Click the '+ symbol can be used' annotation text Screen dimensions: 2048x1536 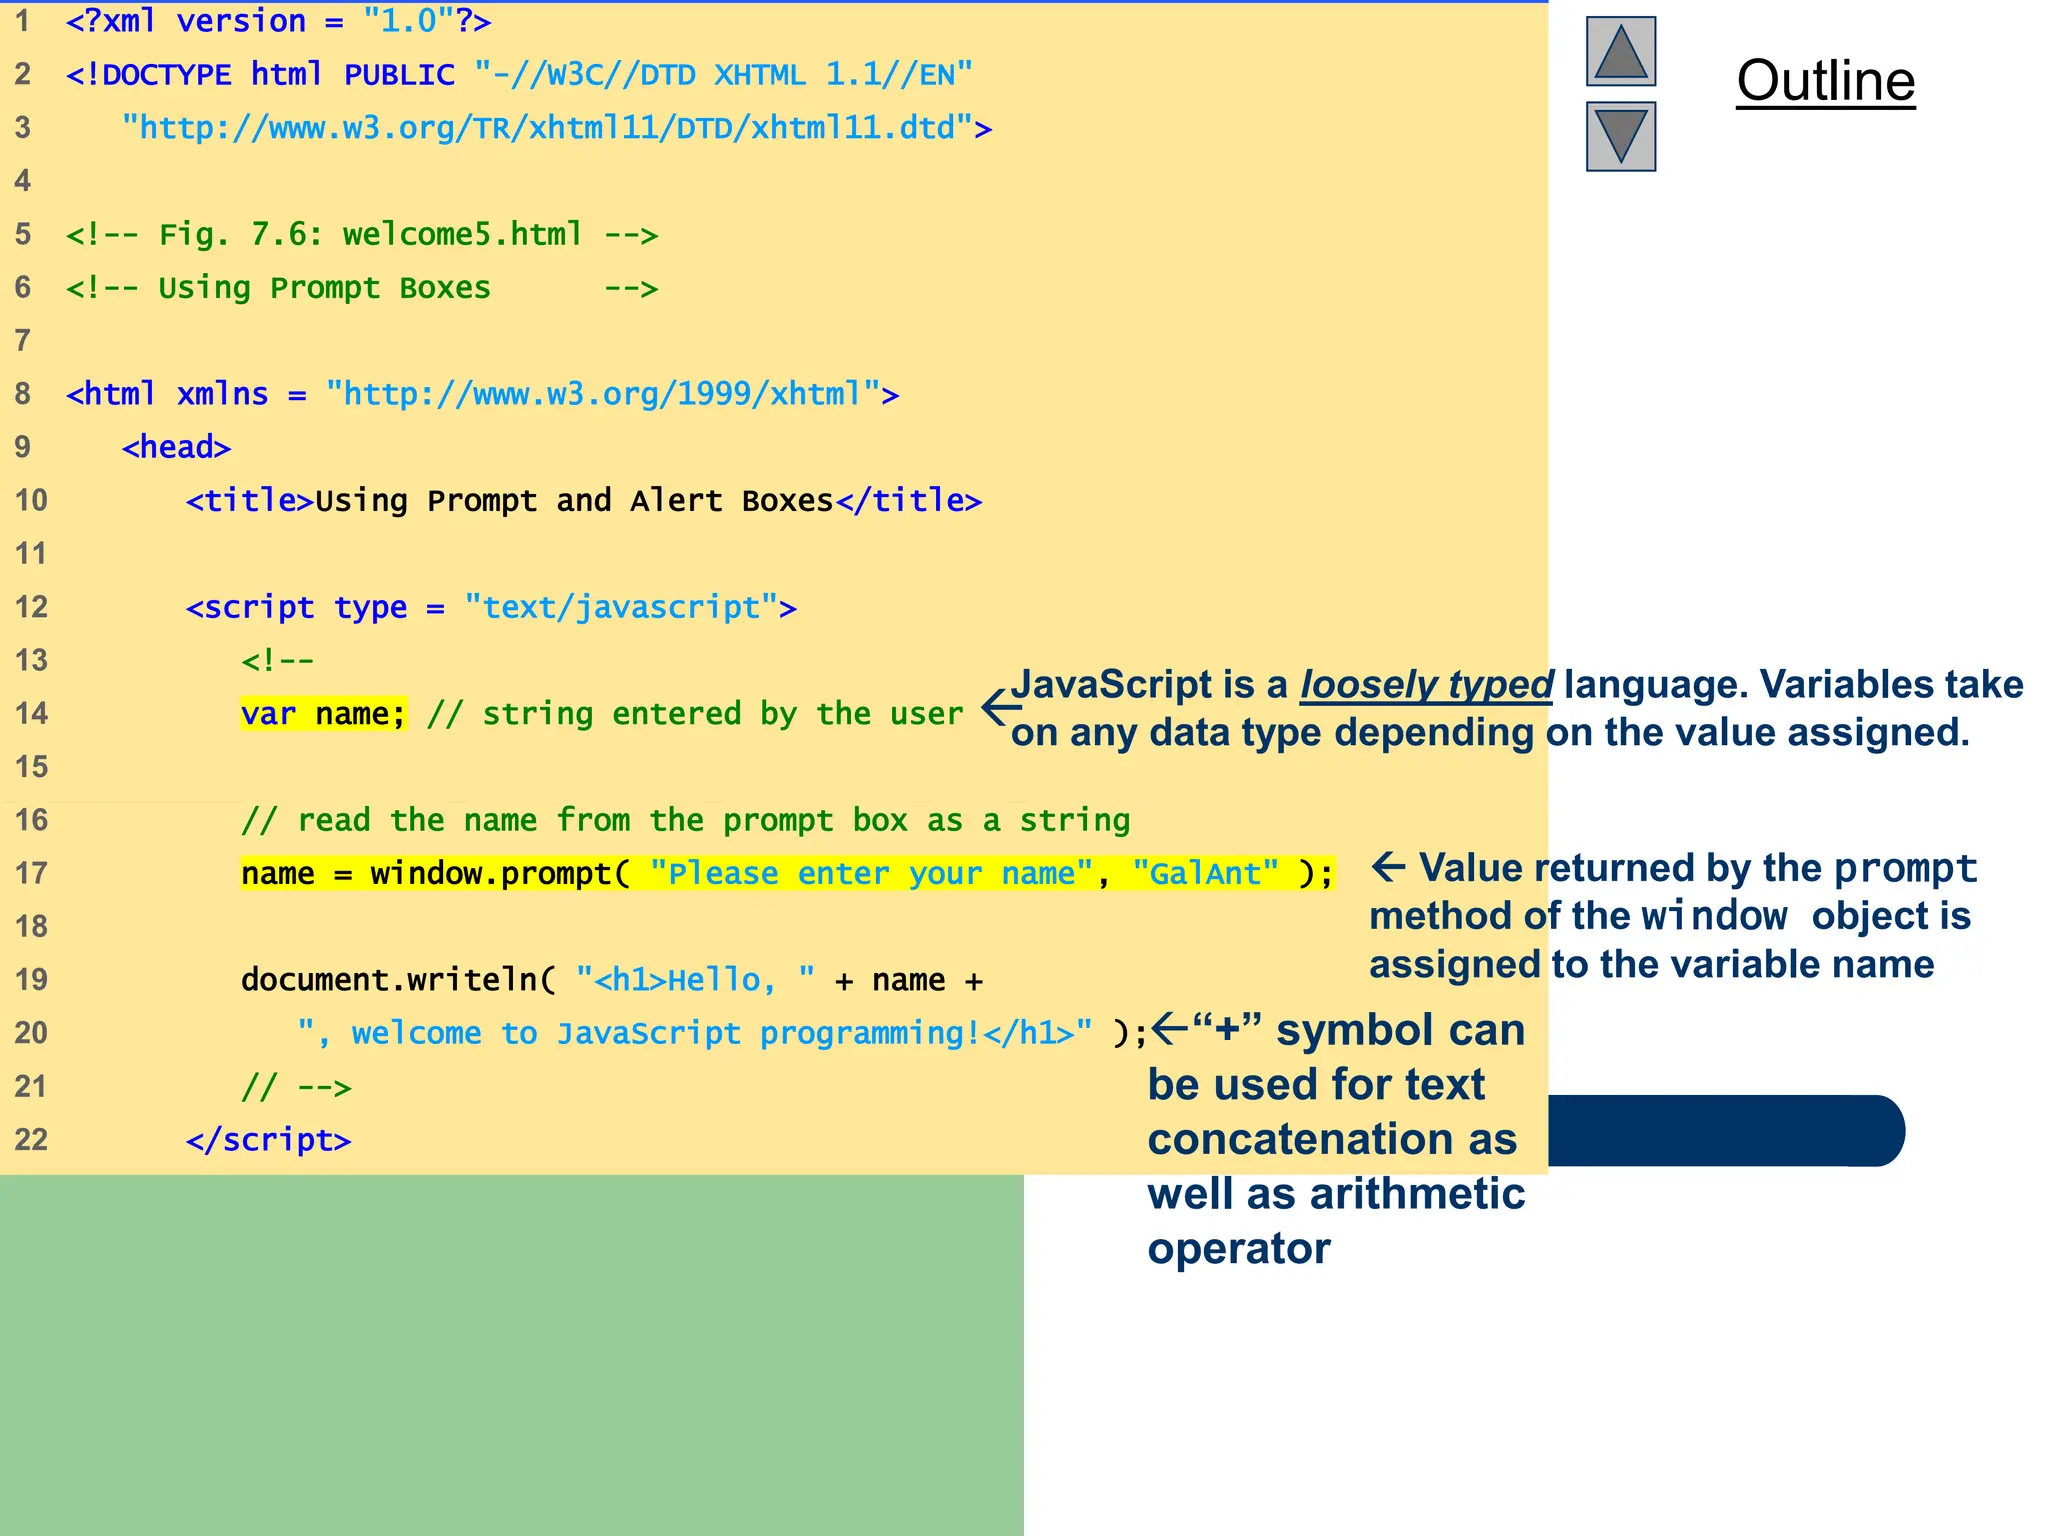[x=1336, y=1139]
